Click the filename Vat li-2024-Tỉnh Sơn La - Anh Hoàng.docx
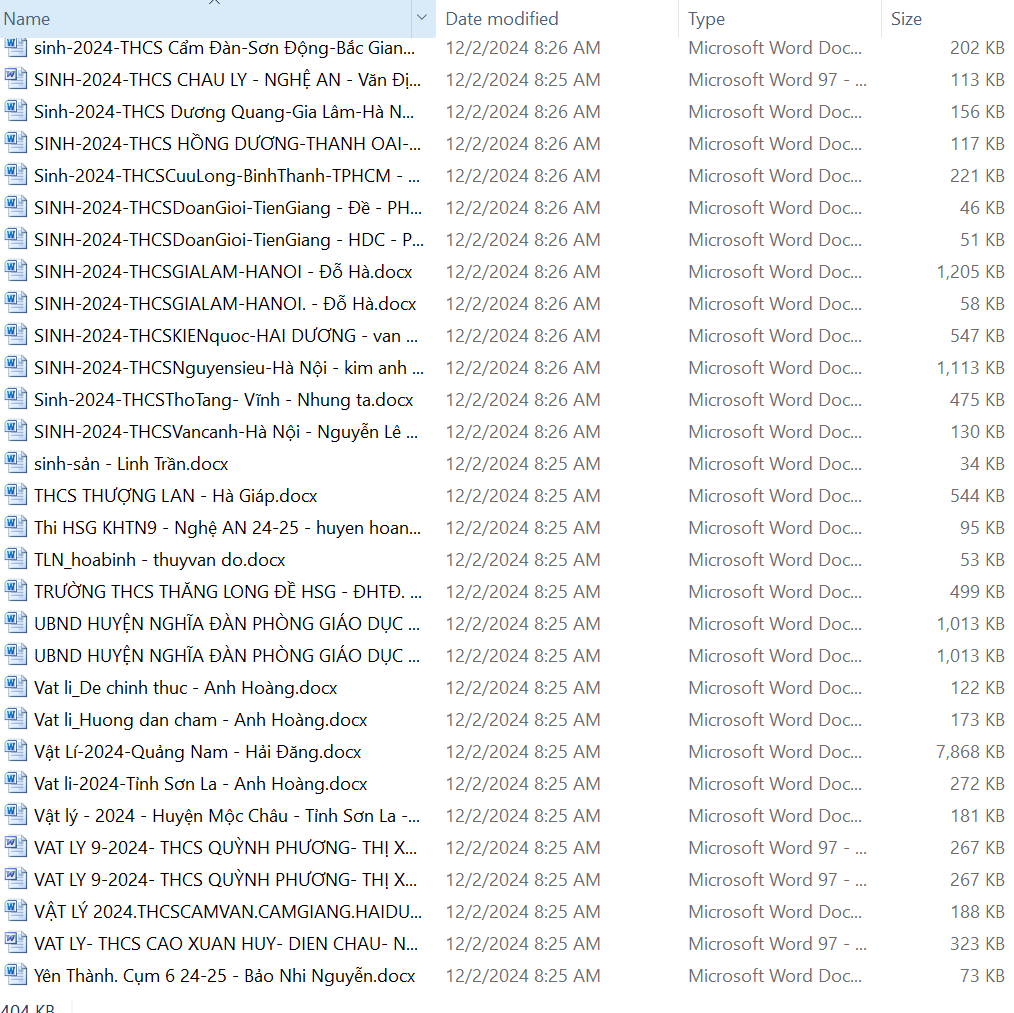This screenshot has height=1013, width=1014. click(x=200, y=784)
